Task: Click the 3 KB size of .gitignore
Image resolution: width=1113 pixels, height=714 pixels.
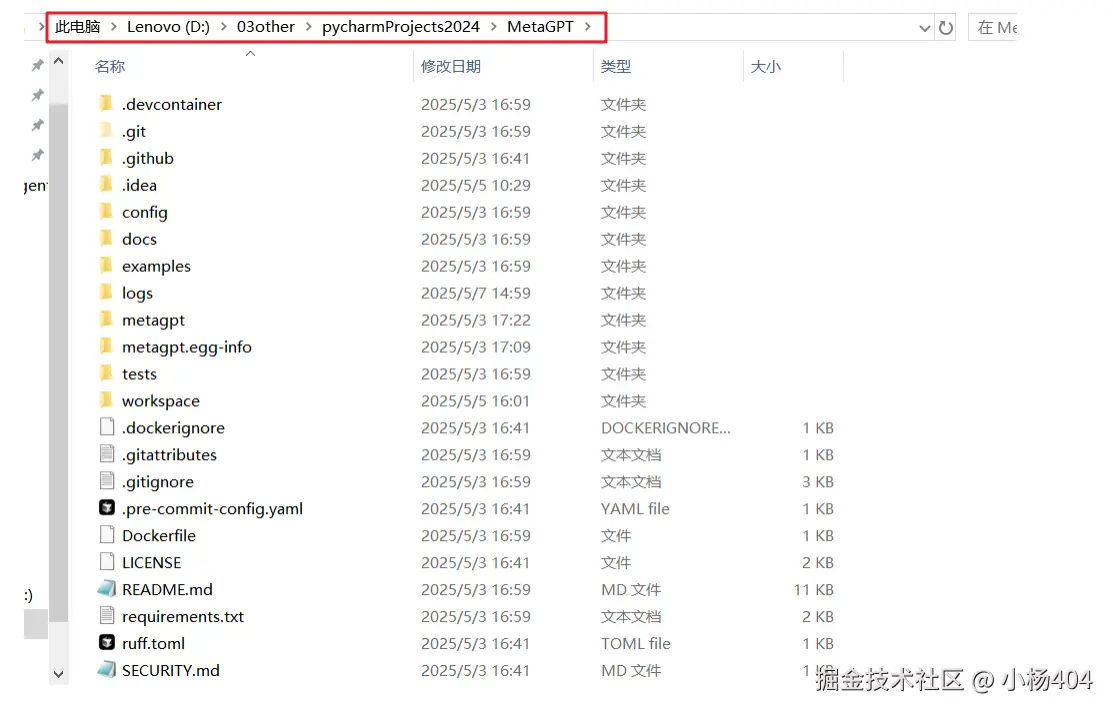Action: [818, 482]
